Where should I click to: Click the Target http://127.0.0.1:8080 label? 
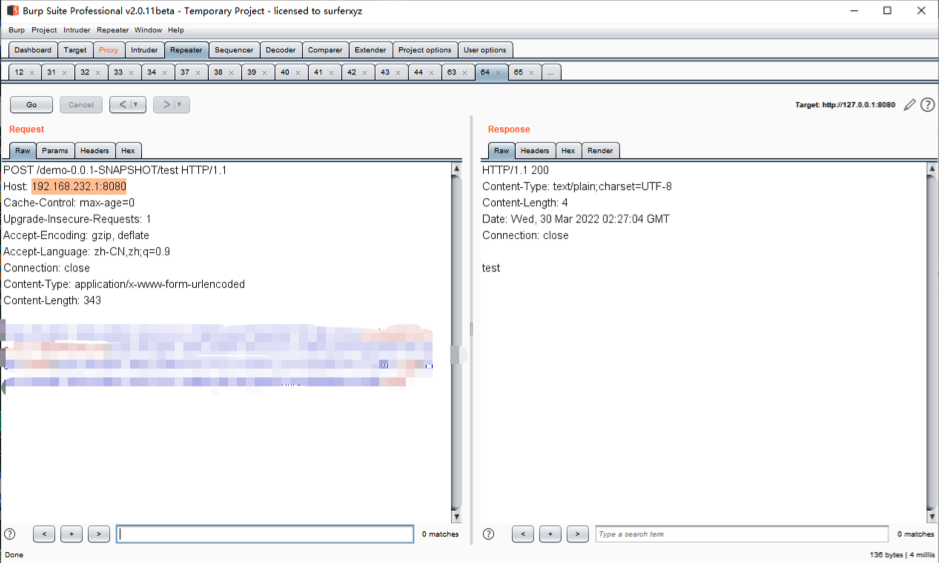tap(845, 105)
